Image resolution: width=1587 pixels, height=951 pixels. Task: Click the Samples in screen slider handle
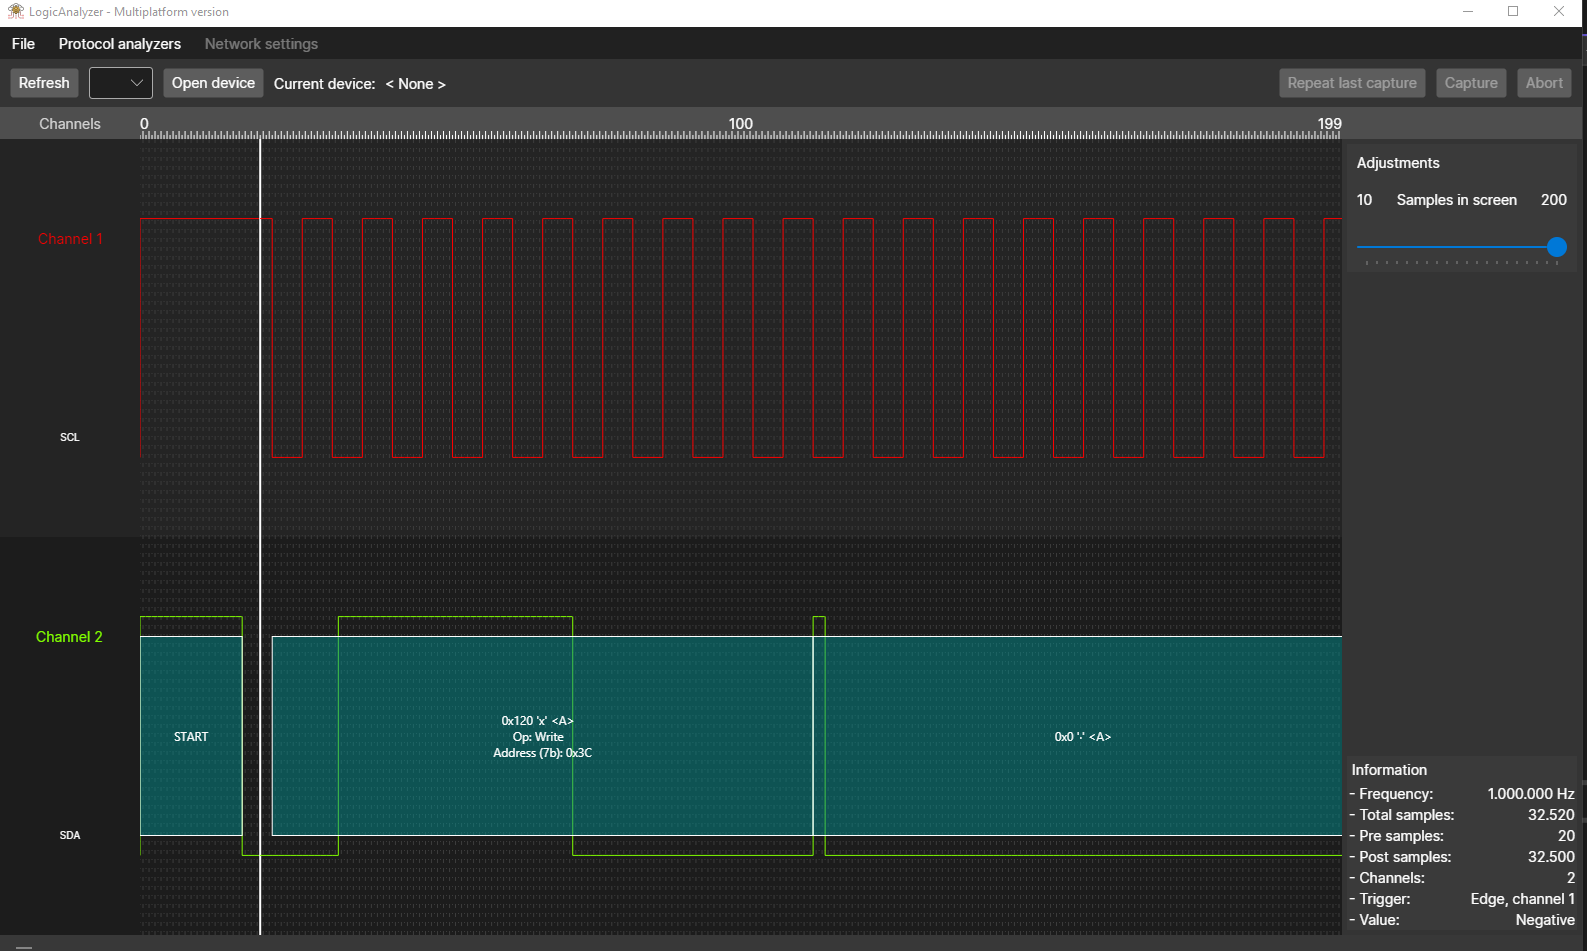[1556, 247]
